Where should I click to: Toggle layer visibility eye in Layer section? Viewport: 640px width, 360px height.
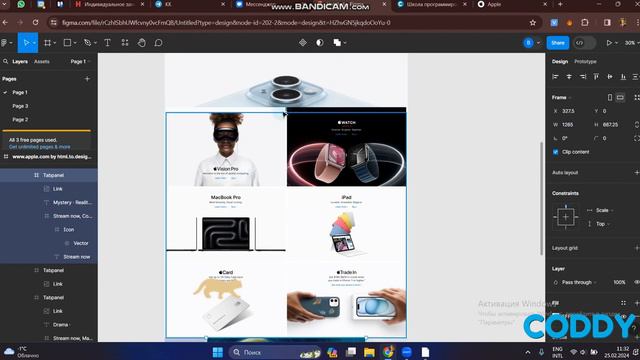(636, 282)
